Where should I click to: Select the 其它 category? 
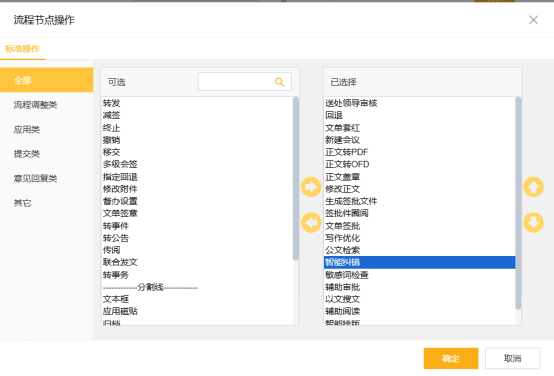click(x=46, y=203)
